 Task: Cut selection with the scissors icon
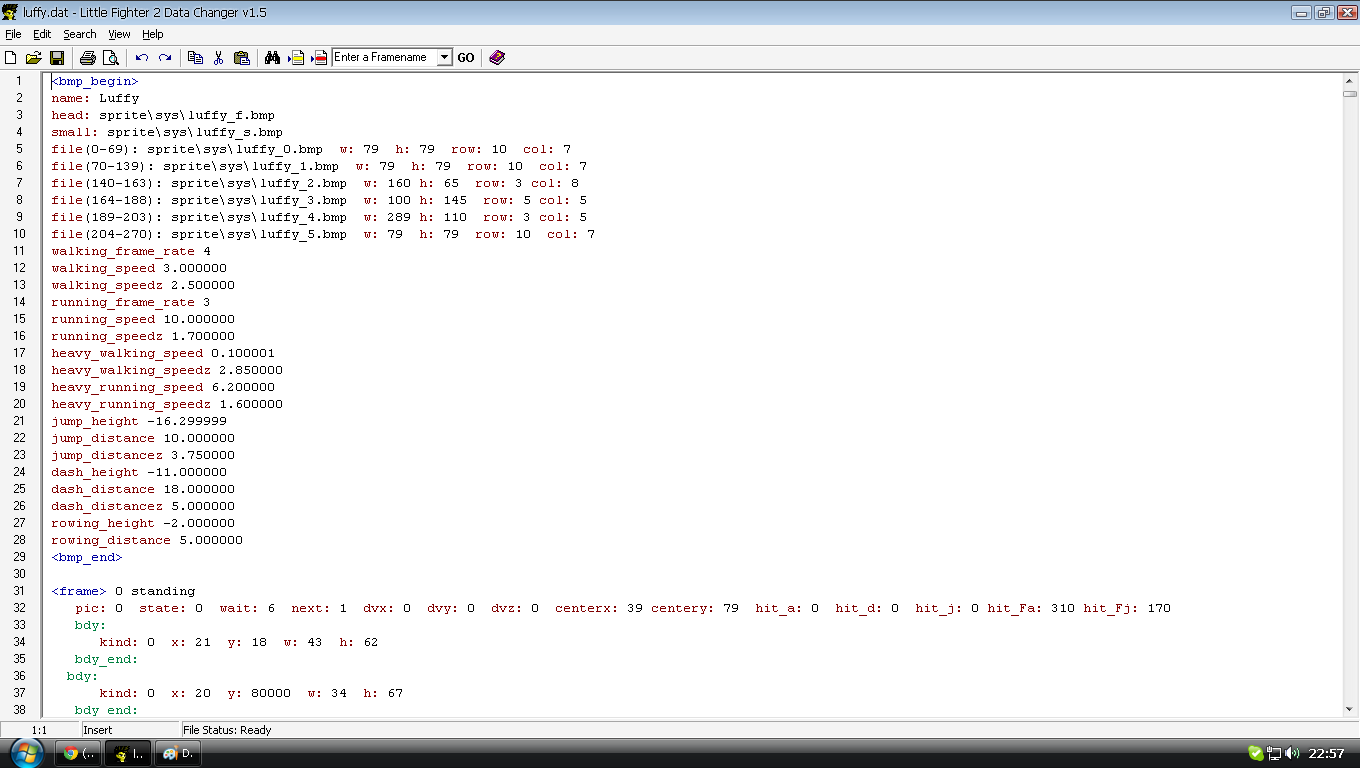(x=218, y=58)
